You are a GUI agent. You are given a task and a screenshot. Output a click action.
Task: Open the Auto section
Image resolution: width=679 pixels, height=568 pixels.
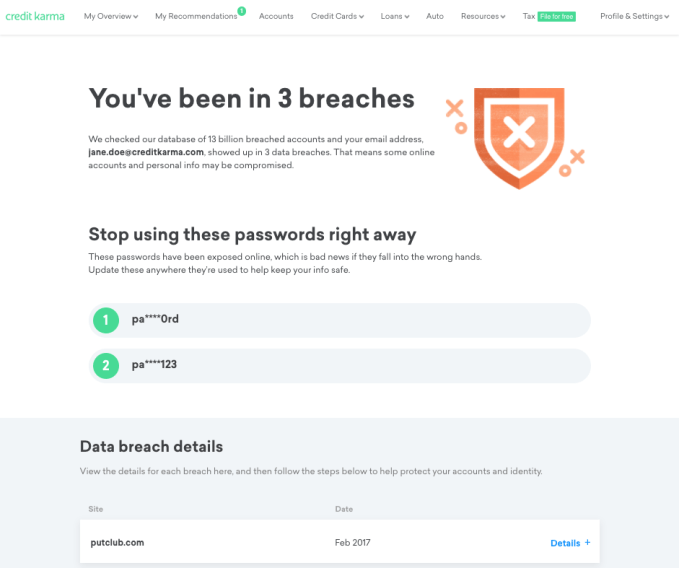point(435,17)
